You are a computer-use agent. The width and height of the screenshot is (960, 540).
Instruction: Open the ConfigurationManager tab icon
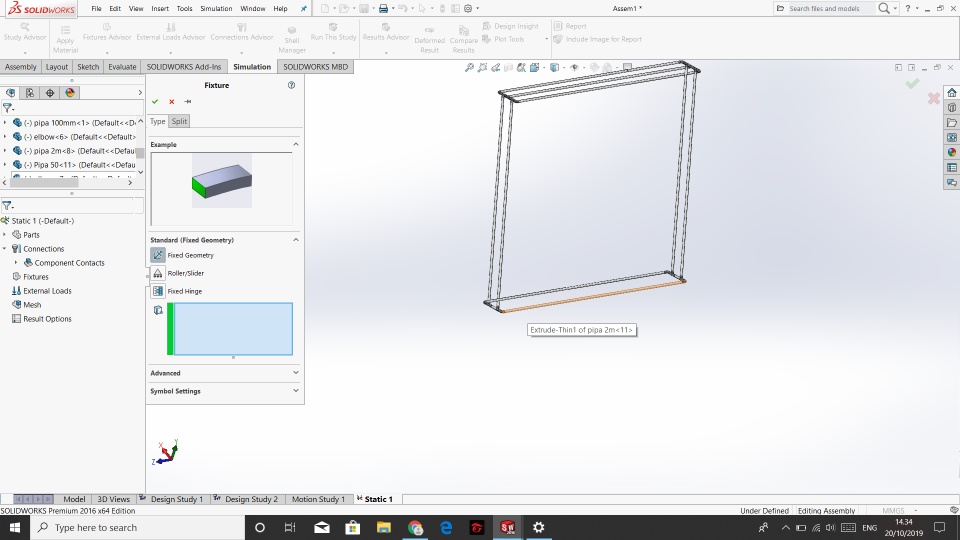30,93
